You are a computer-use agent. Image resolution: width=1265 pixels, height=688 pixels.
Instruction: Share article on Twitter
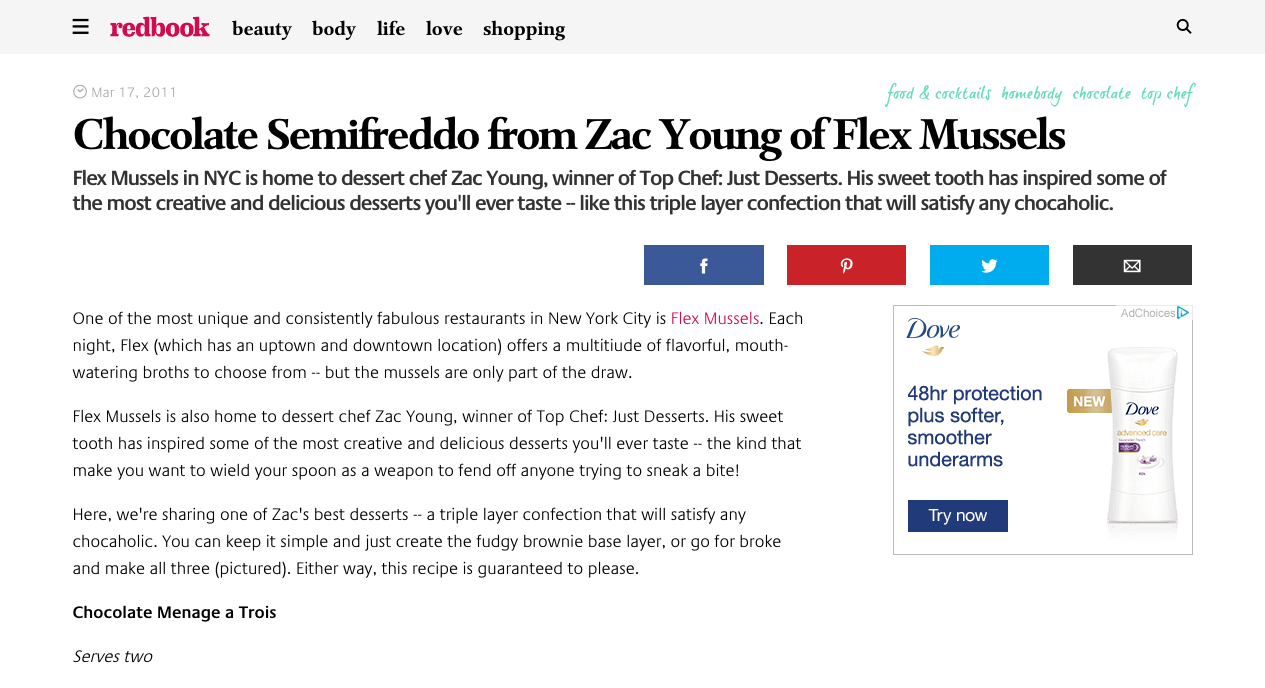click(x=989, y=265)
